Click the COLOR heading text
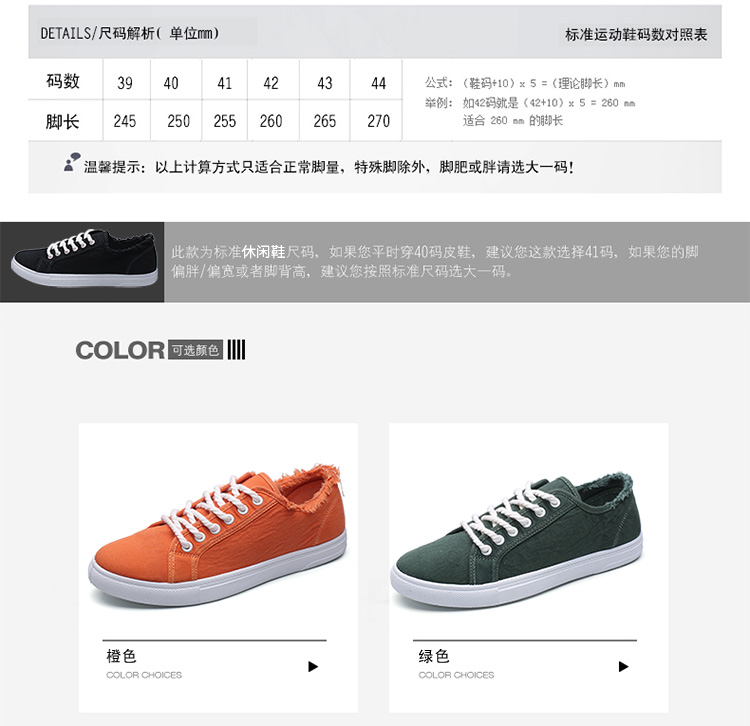 (x=120, y=350)
